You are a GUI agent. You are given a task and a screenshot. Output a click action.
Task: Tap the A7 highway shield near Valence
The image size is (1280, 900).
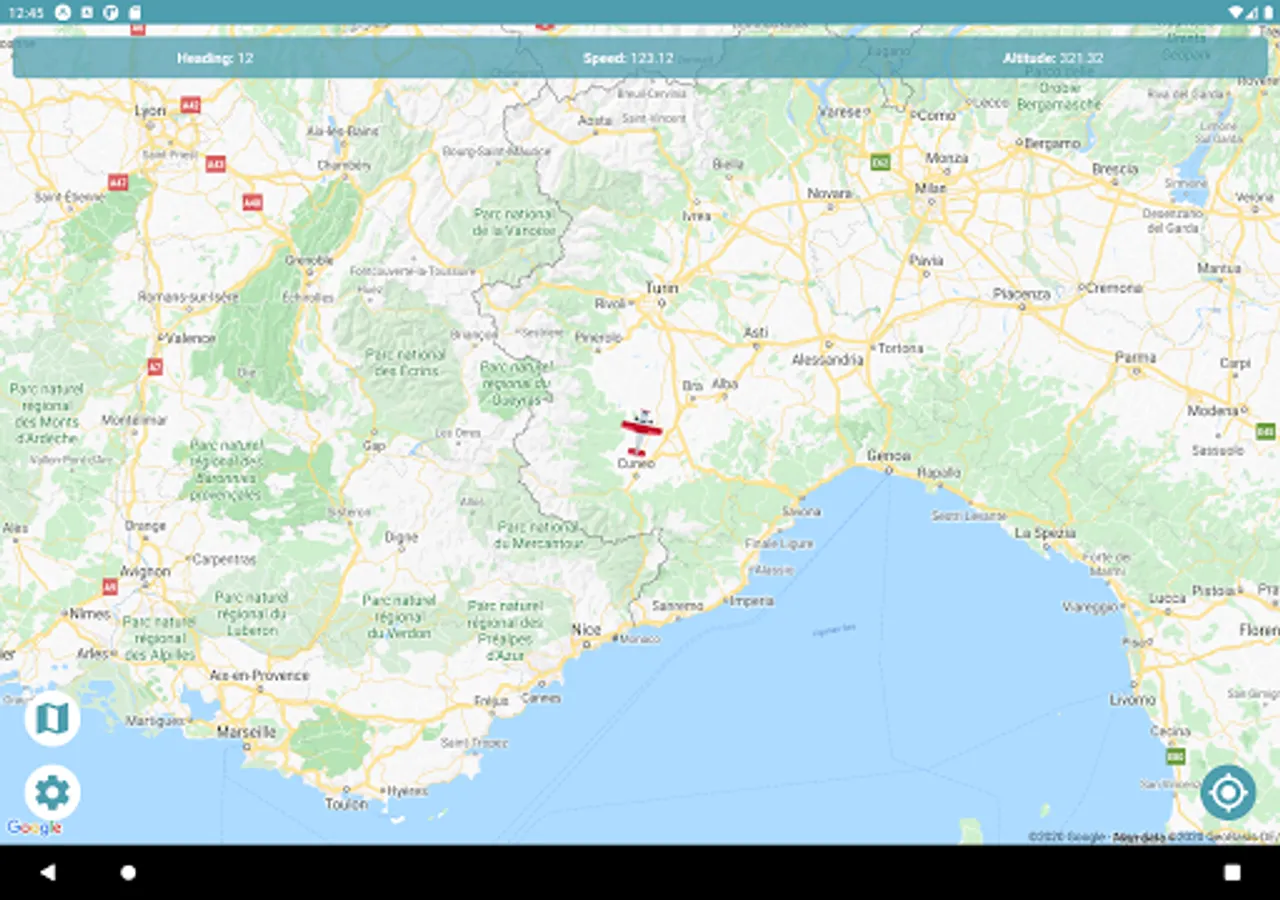tap(155, 366)
